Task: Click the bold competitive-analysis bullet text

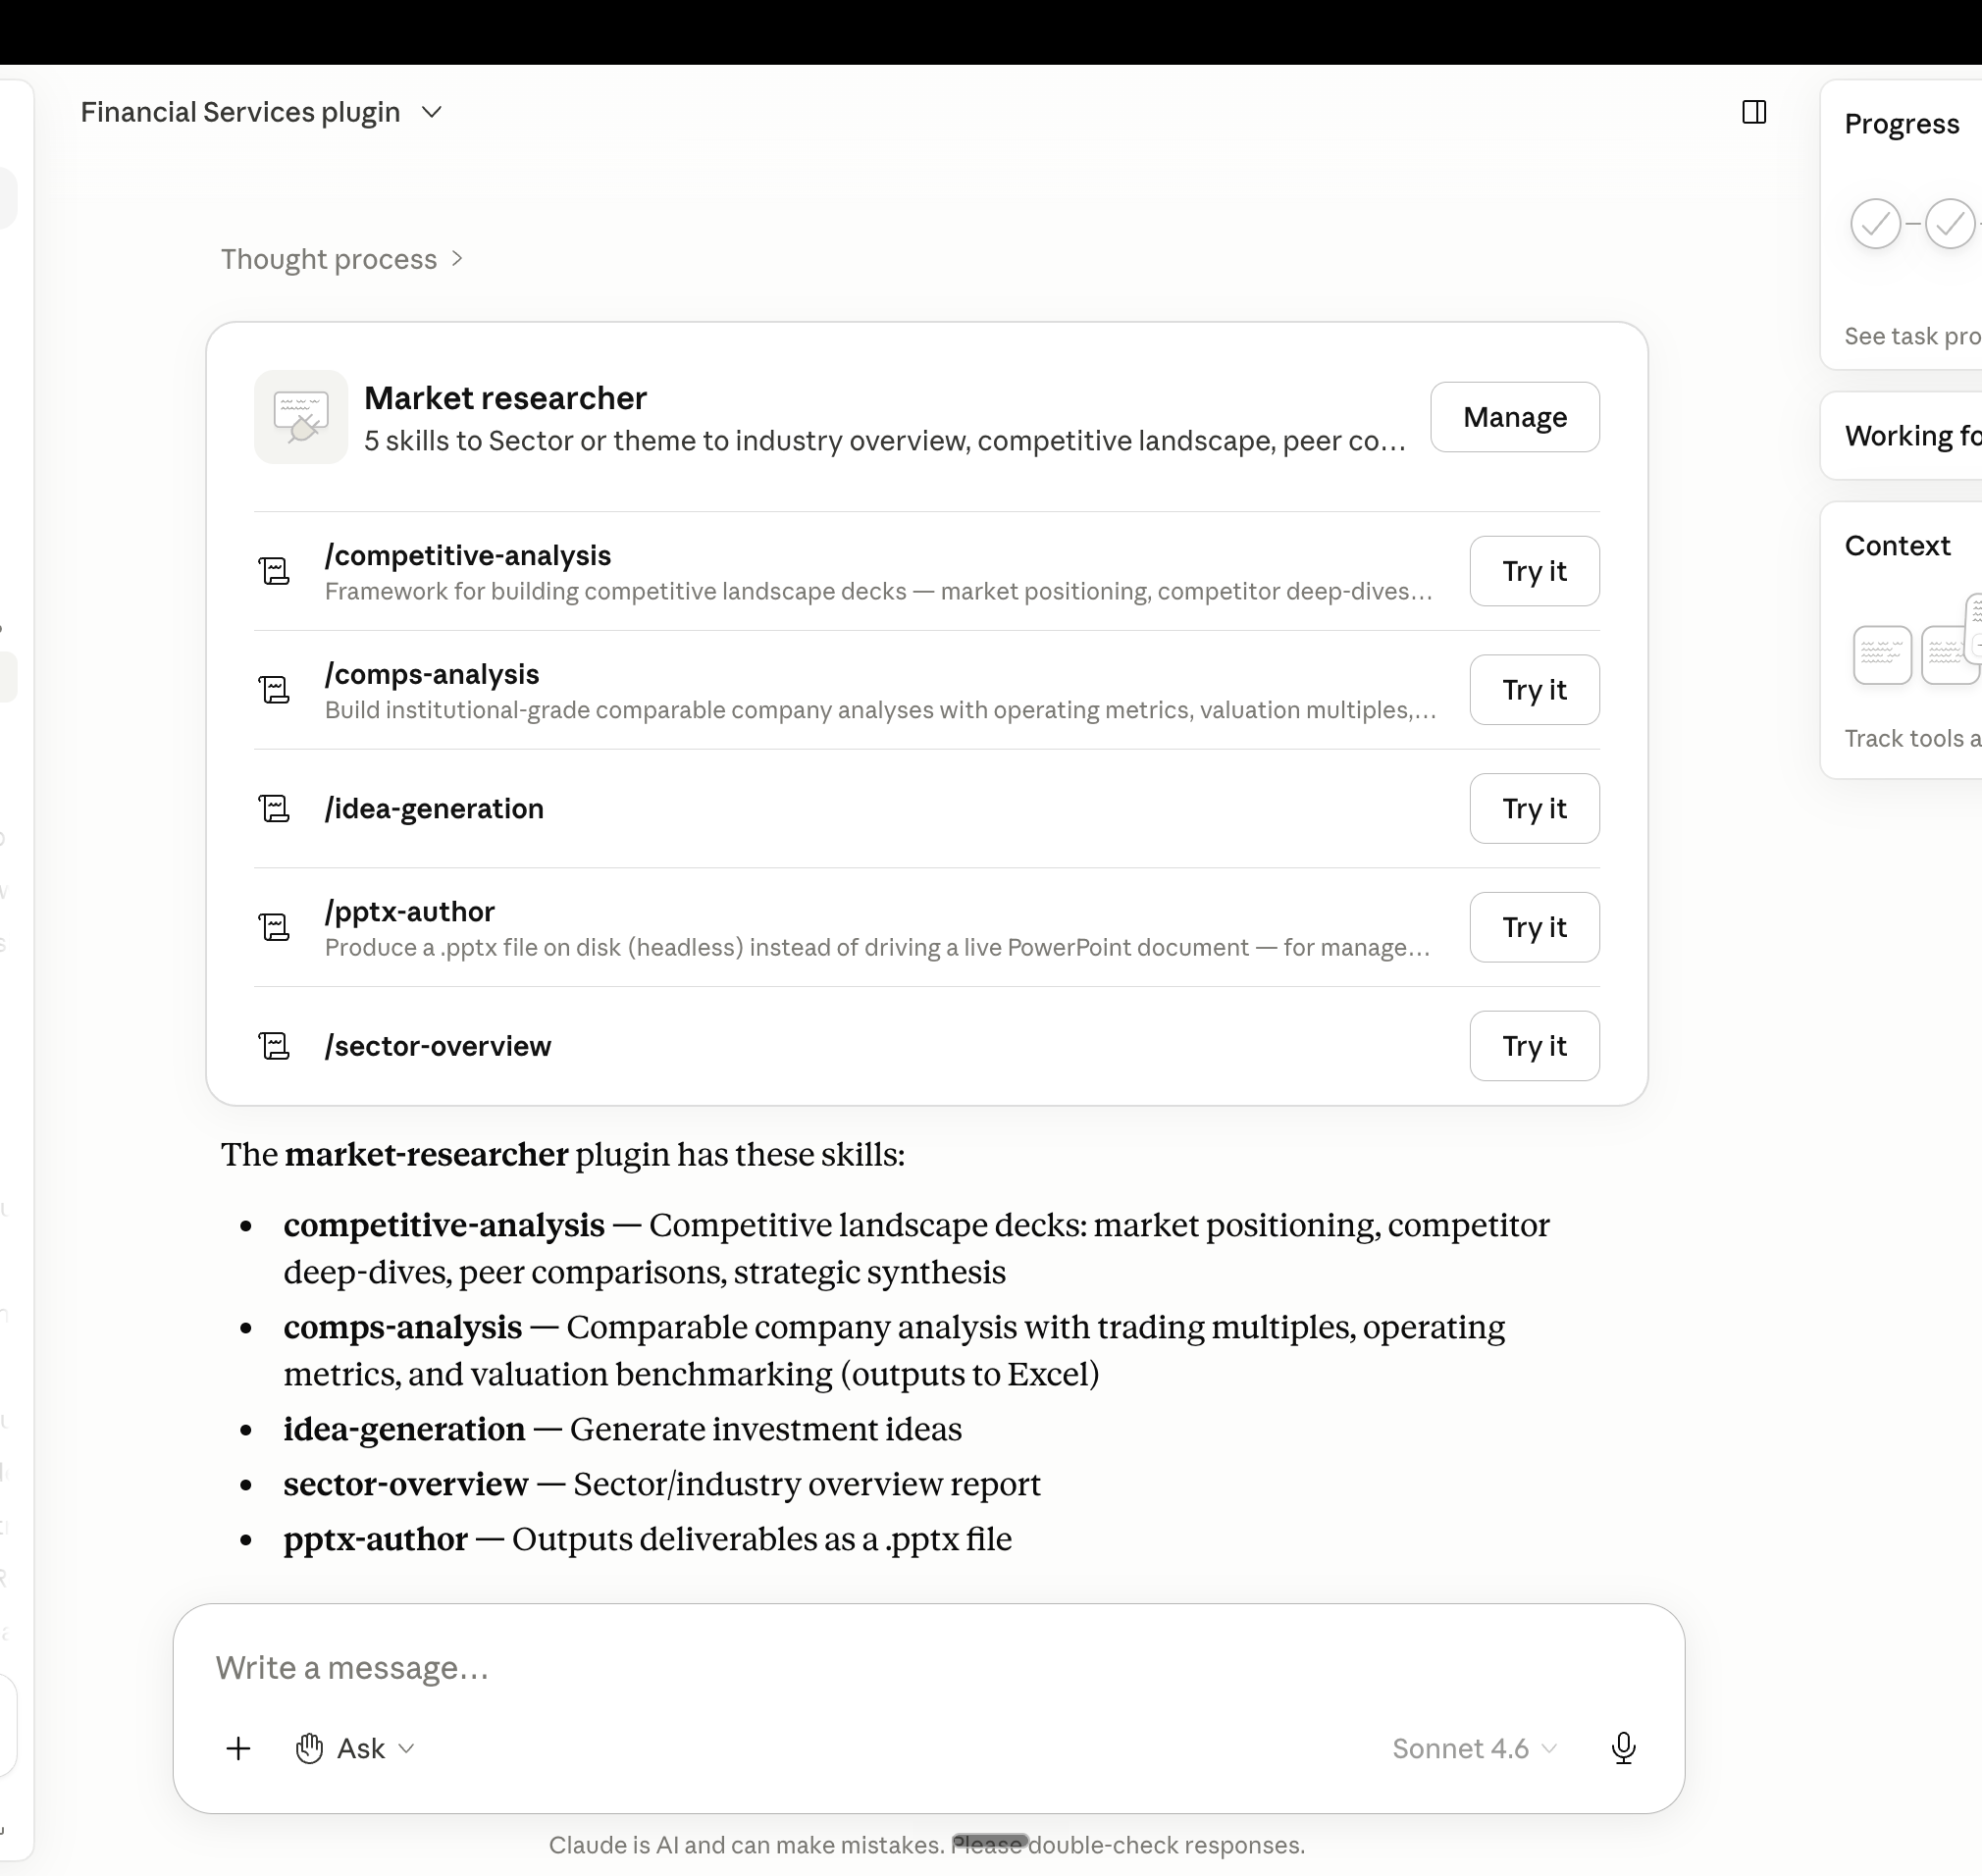Action: (444, 1225)
